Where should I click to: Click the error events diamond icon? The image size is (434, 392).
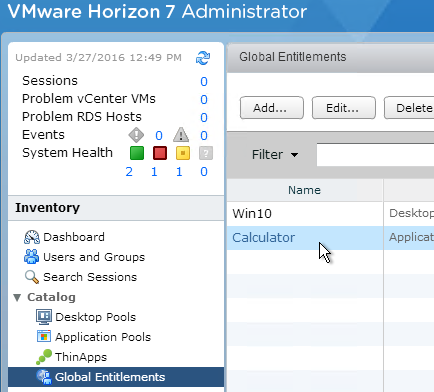pyautogui.click(x=136, y=135)
